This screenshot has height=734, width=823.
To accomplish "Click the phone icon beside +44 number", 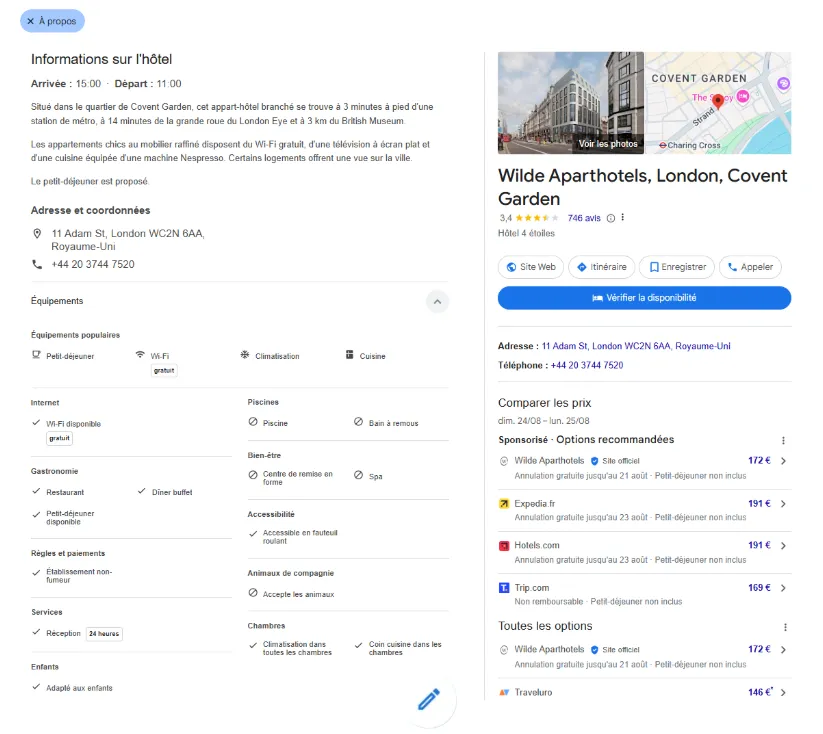I will (x=37, y=264).
